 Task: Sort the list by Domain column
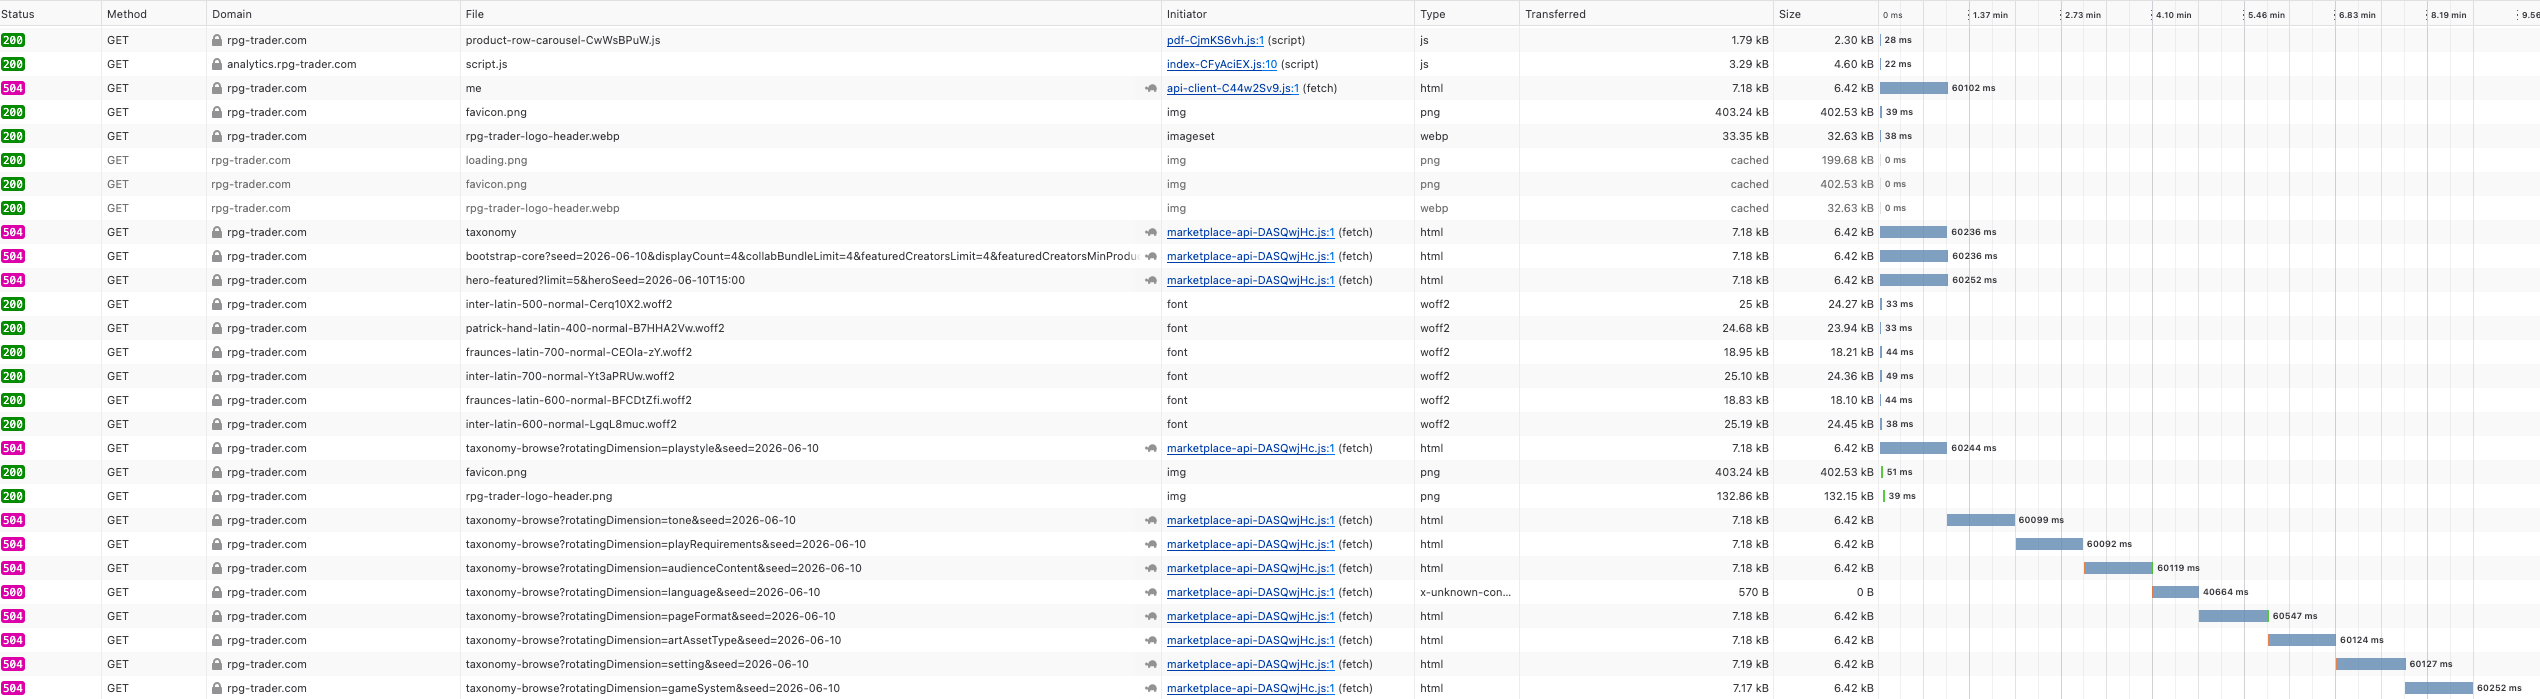[232, 14]
